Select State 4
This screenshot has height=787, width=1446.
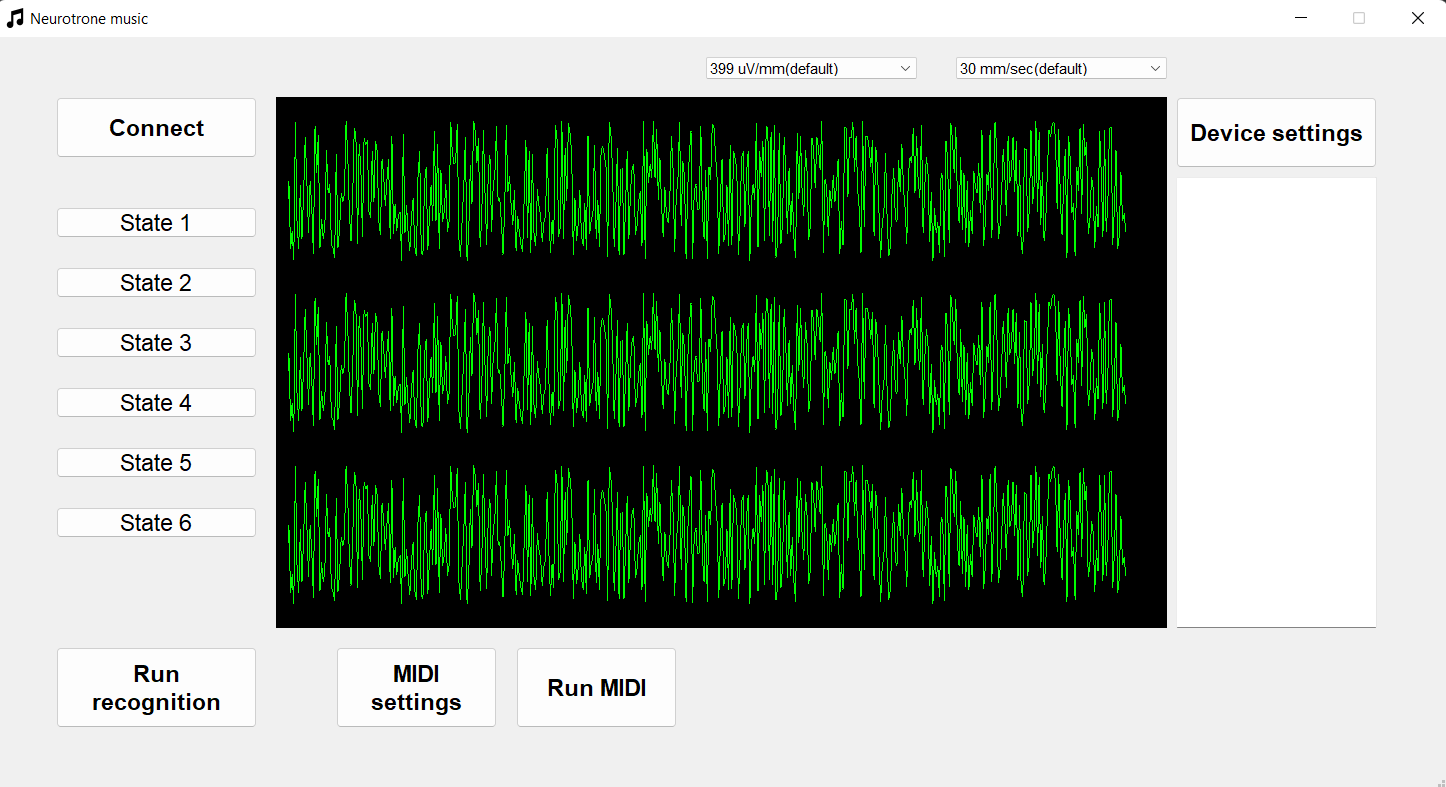pos(156,402)
